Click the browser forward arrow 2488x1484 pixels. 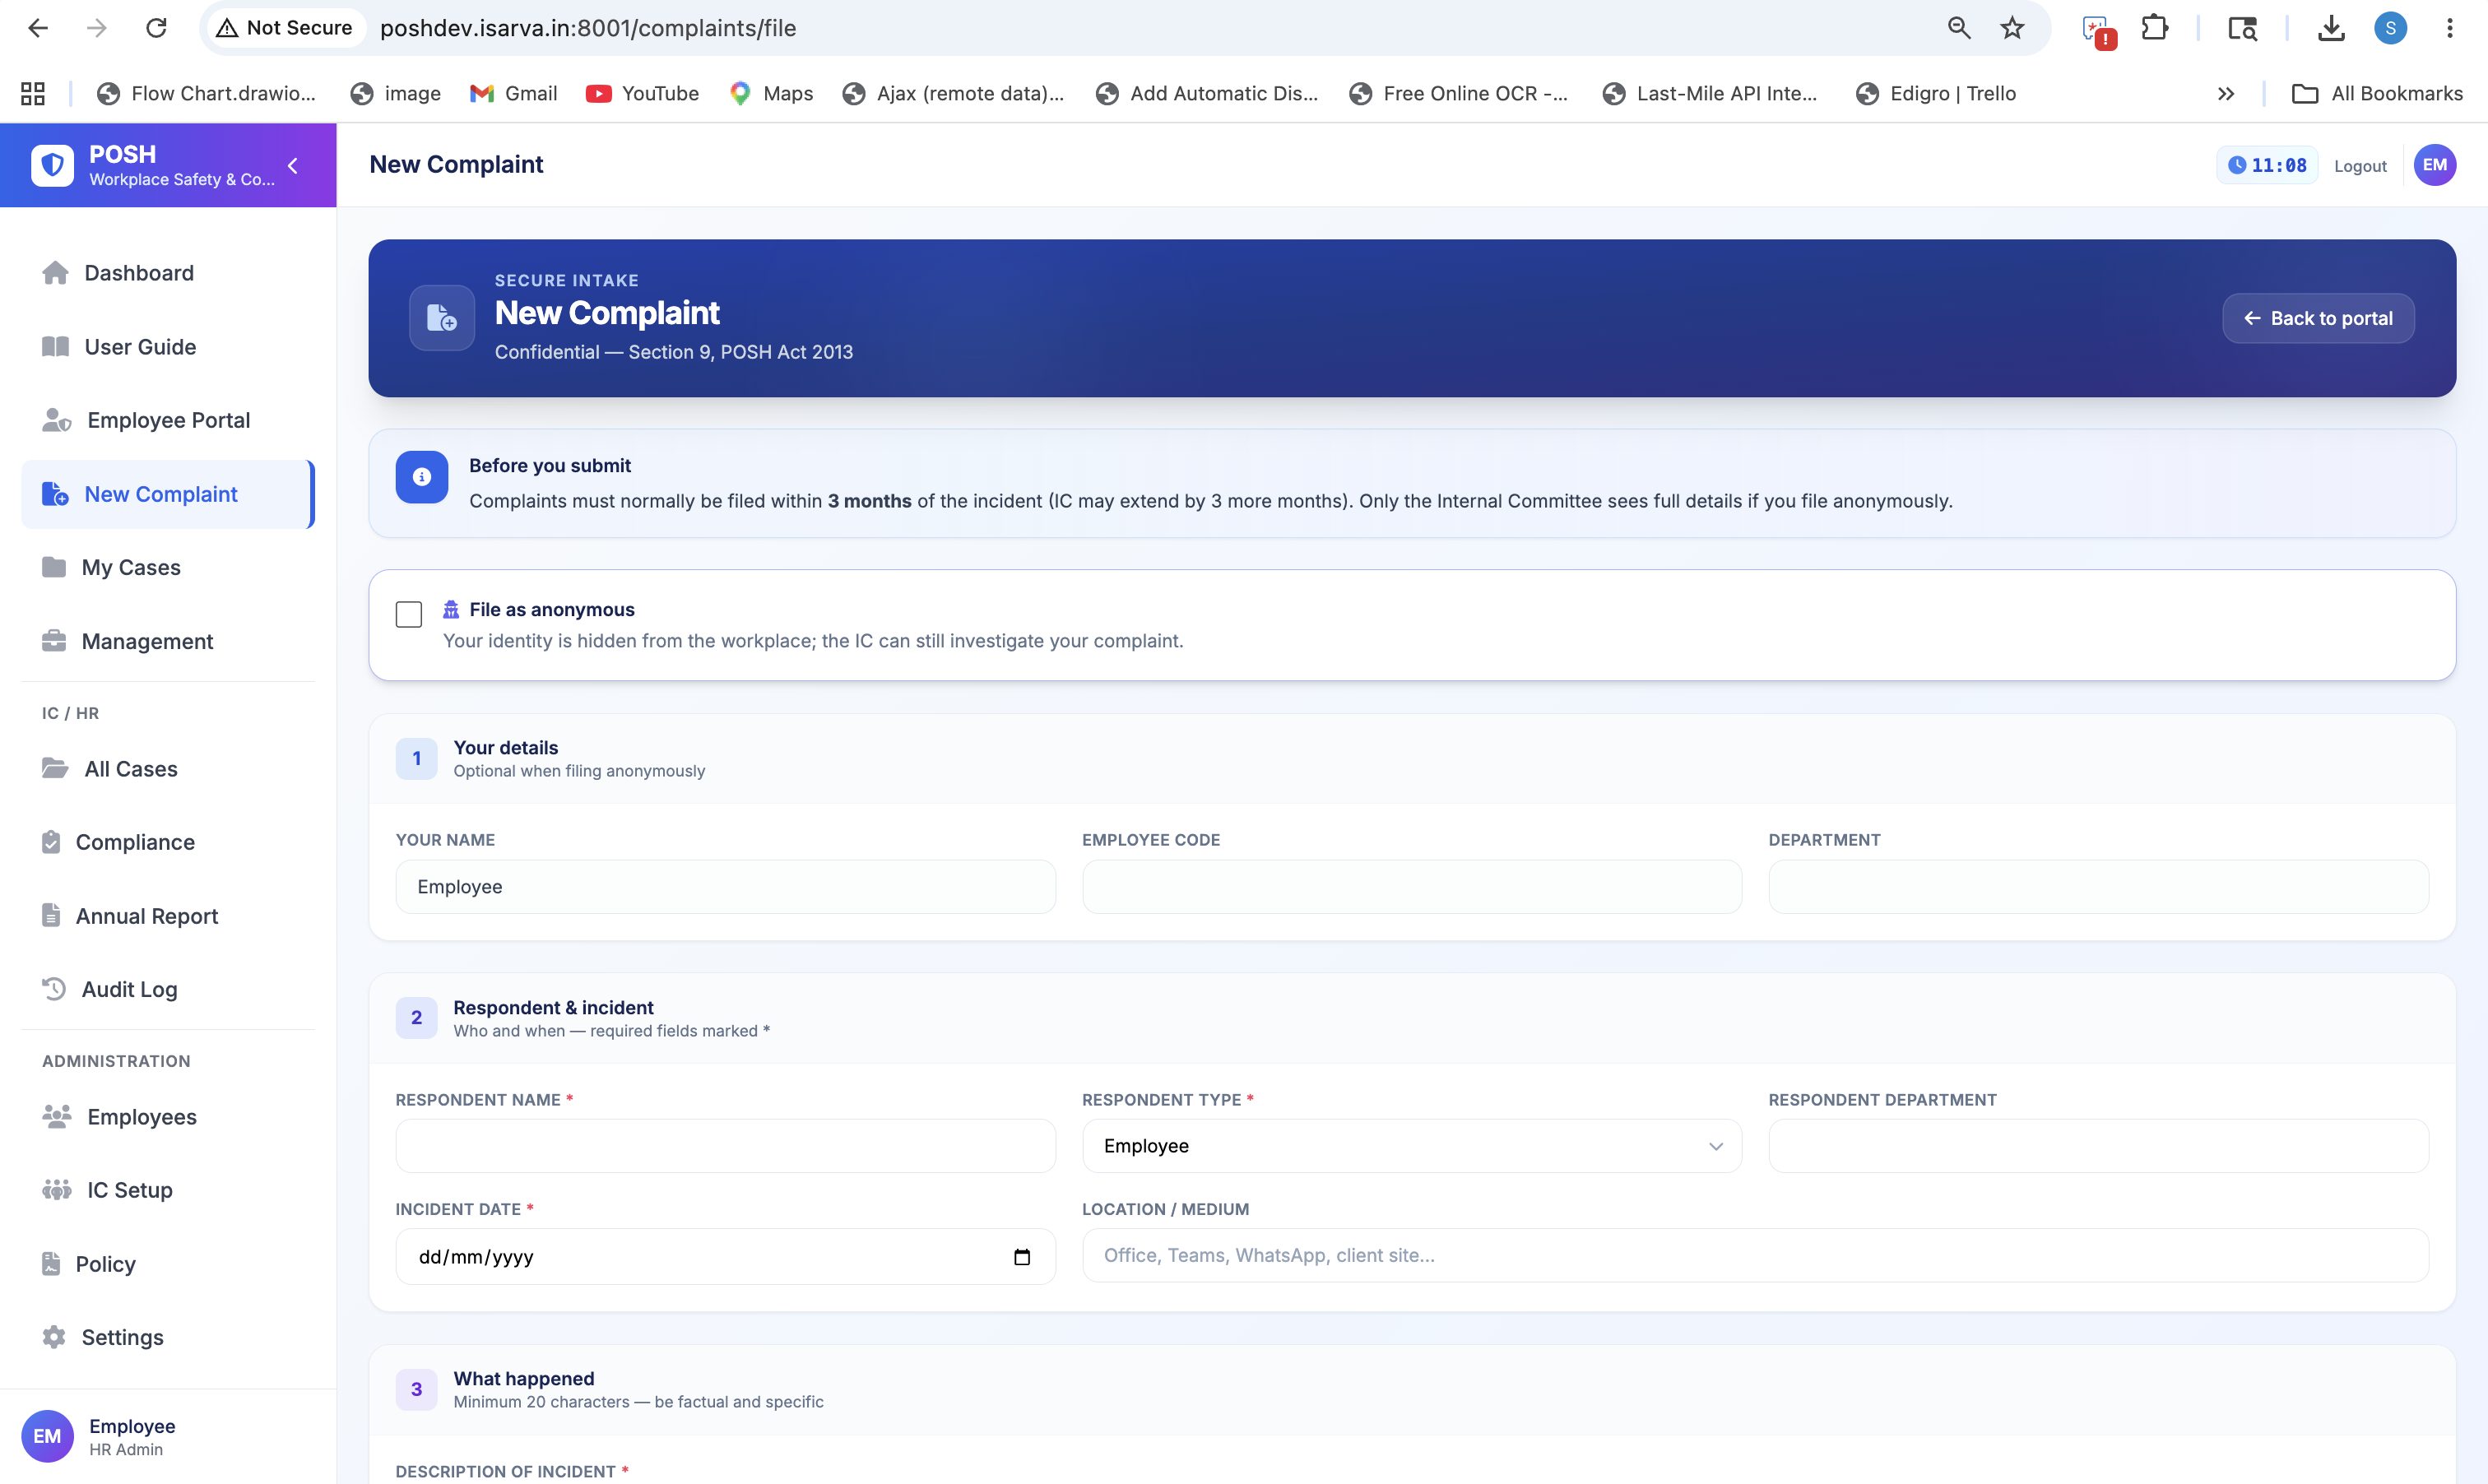[x=97, y=28]
